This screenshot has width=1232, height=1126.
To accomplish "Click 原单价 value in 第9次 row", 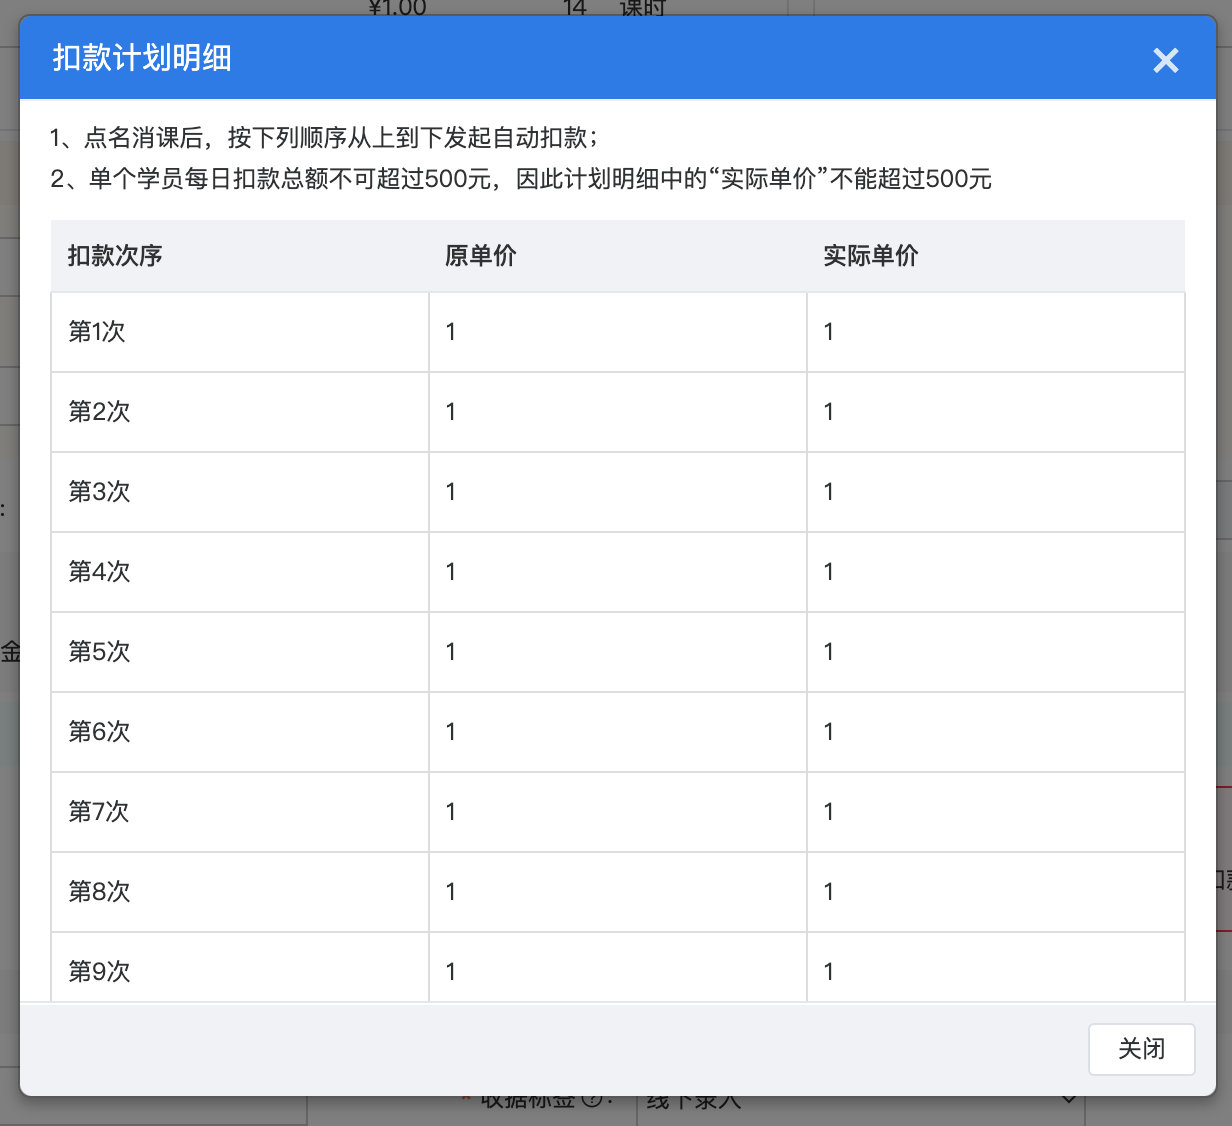I will click(451, 972).
